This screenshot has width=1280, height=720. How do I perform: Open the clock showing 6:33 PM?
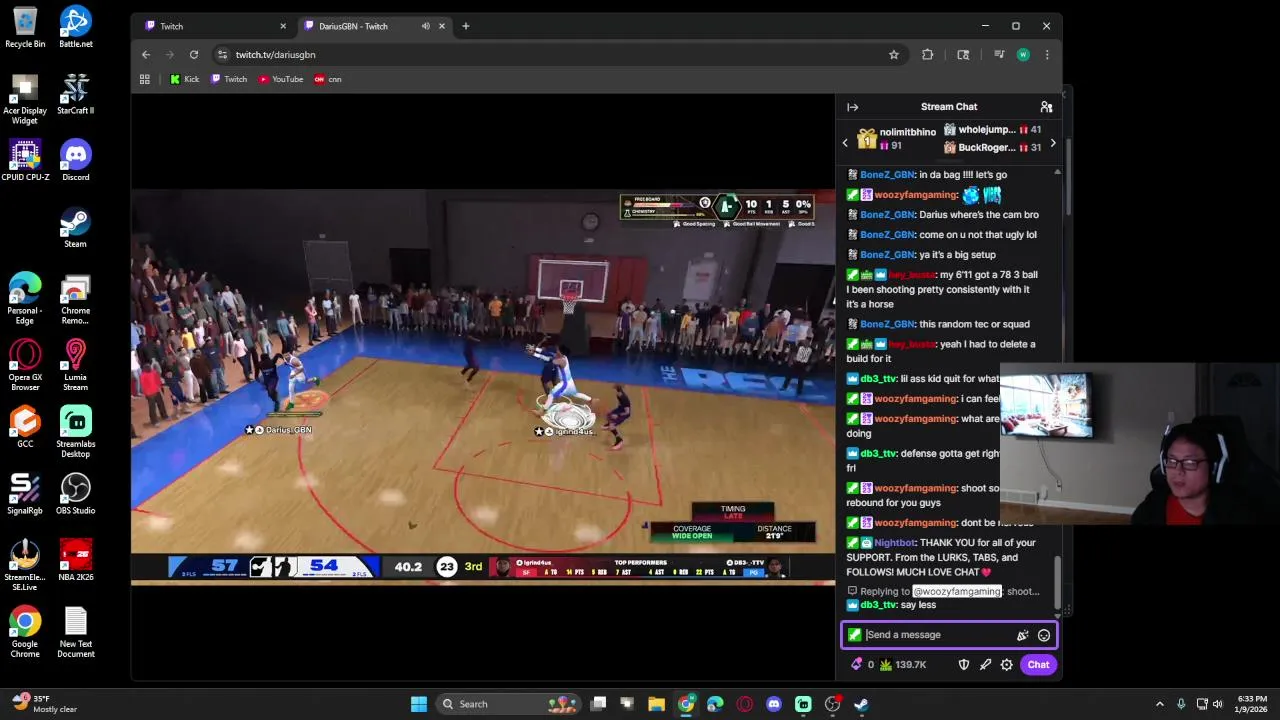tap(1252, 704)
